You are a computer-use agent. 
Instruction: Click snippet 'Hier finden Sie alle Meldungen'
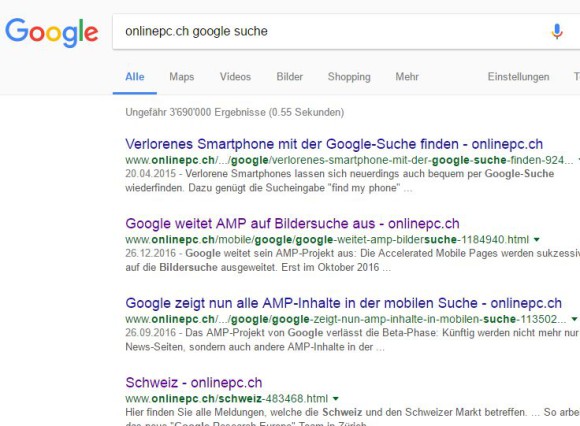(x=353, y=417)
